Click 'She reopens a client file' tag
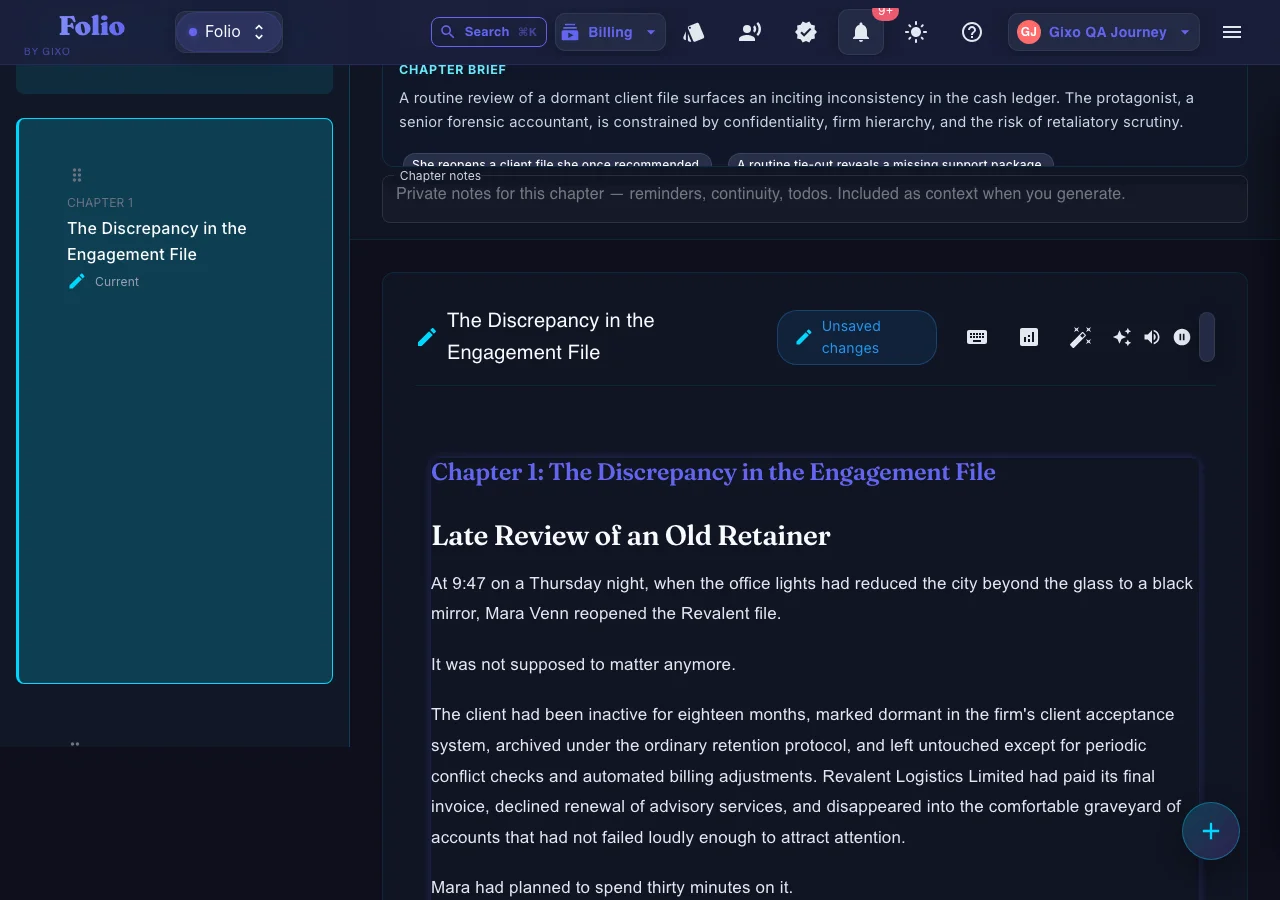The image size is (1280, 900). [557, 162]
